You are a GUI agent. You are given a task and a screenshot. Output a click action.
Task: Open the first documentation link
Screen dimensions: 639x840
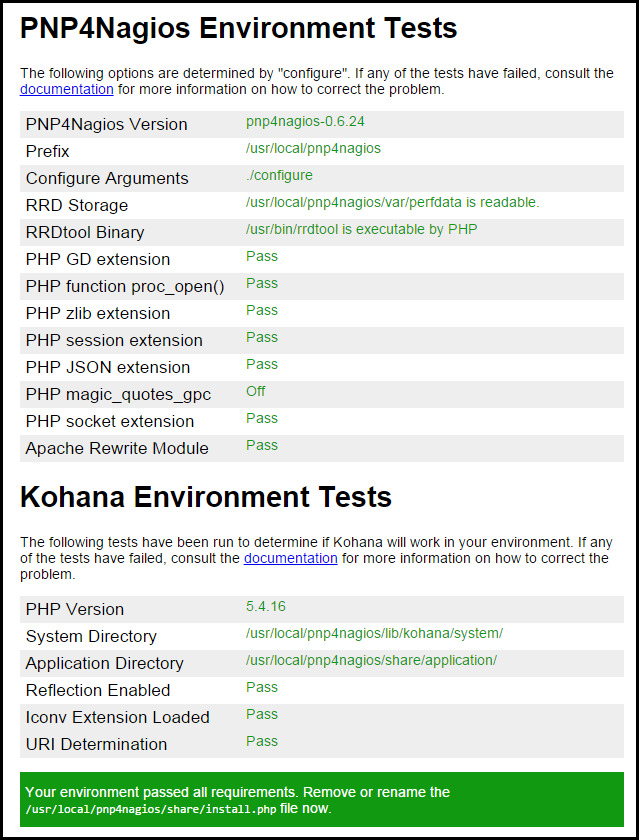point(67,89)
